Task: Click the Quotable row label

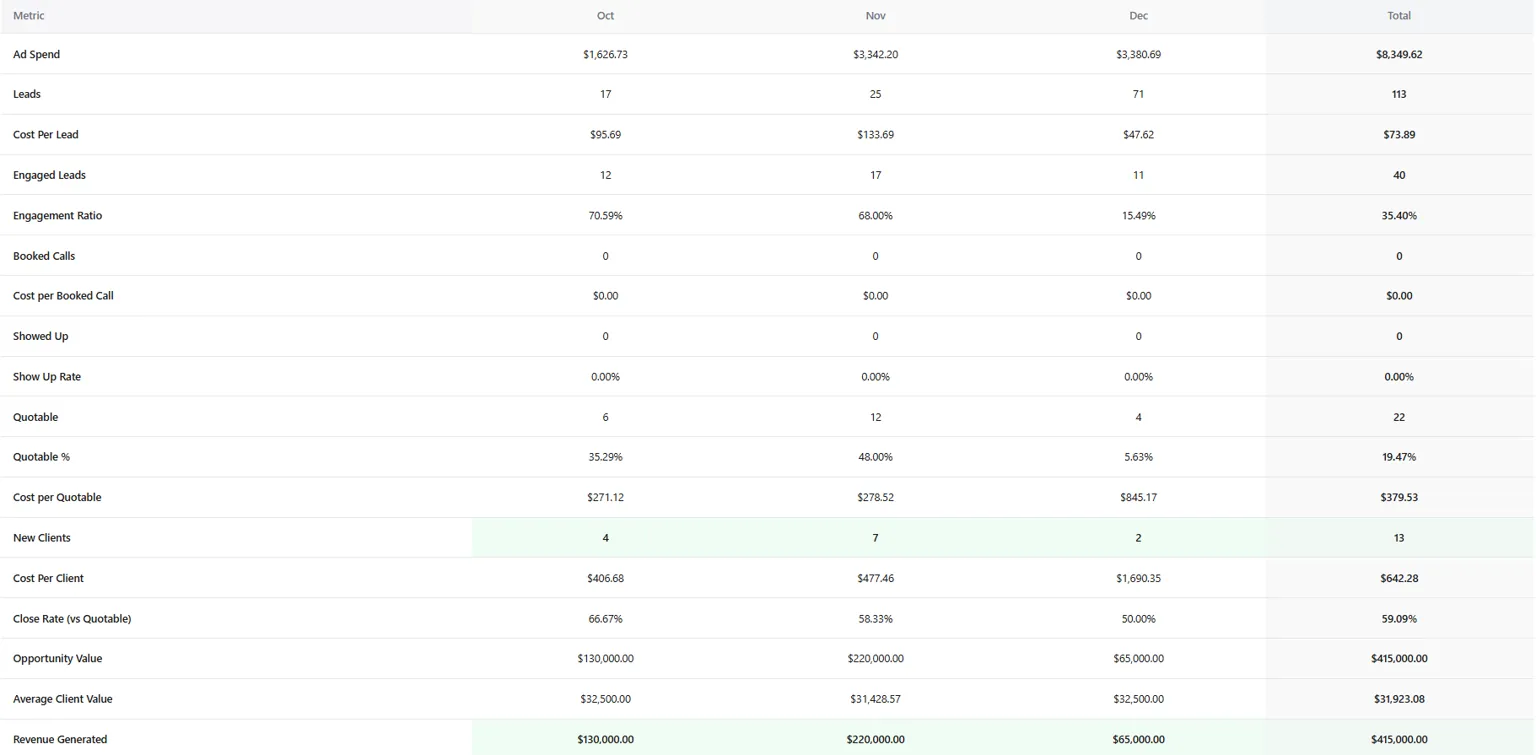Action: (35, 417)
